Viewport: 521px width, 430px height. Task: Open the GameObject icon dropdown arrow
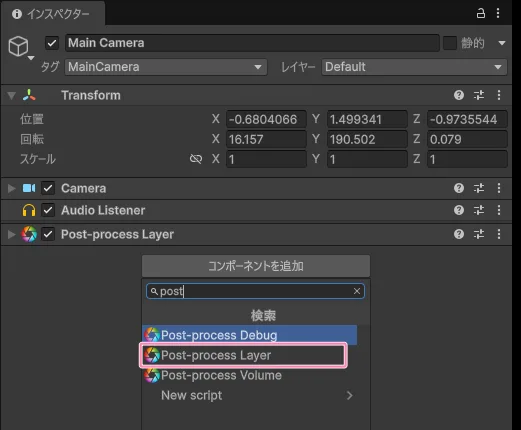[31, 58]
